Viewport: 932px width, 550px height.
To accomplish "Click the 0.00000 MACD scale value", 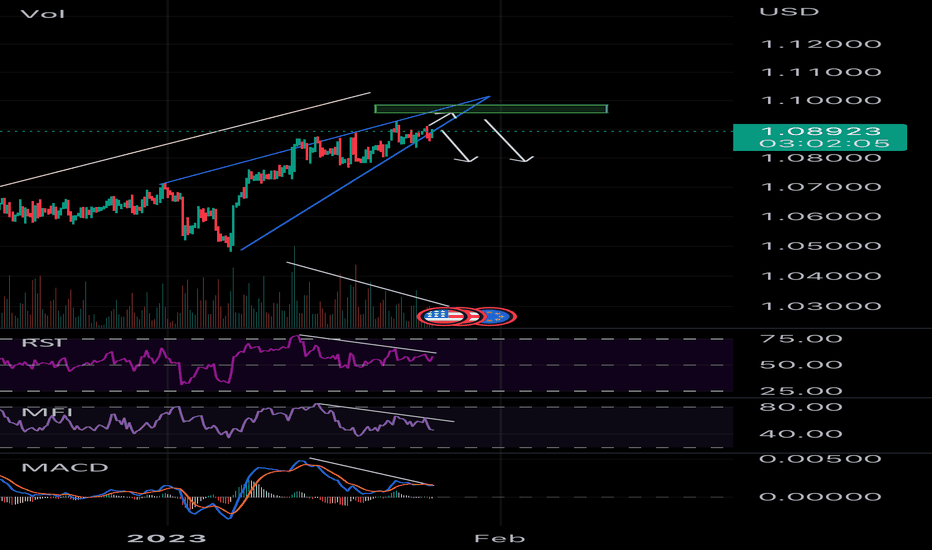I will point(821,496).
